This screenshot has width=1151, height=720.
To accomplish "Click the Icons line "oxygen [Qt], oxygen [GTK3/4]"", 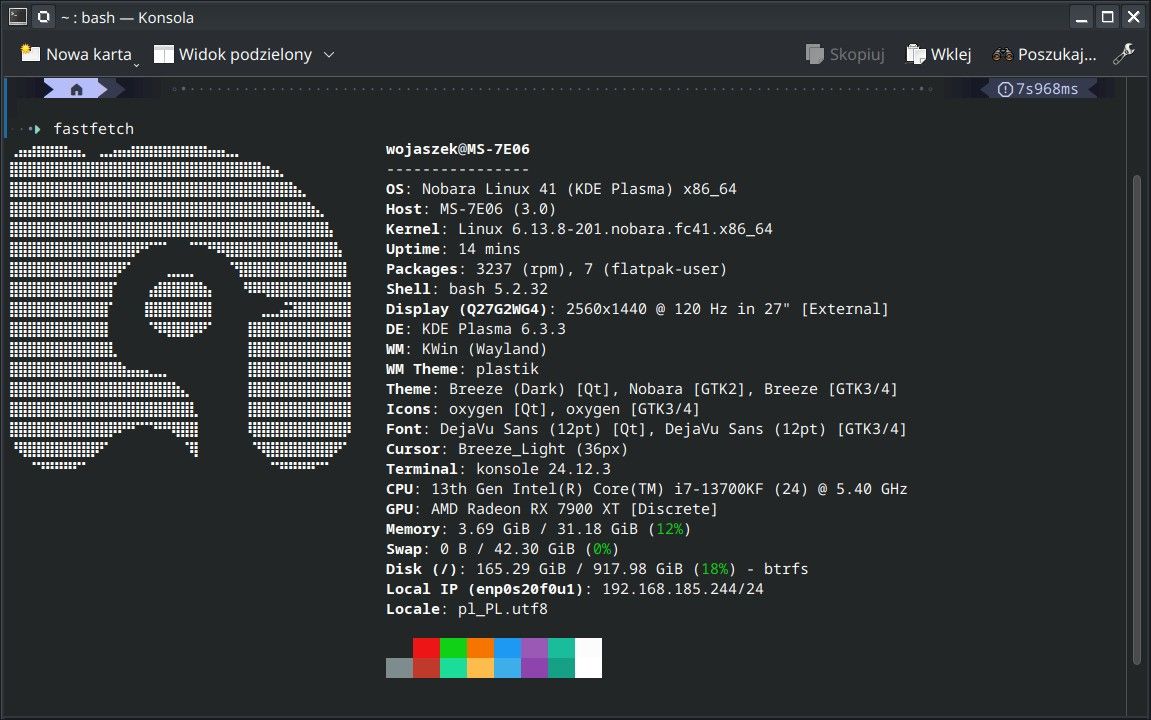I will tap(575, 409).
